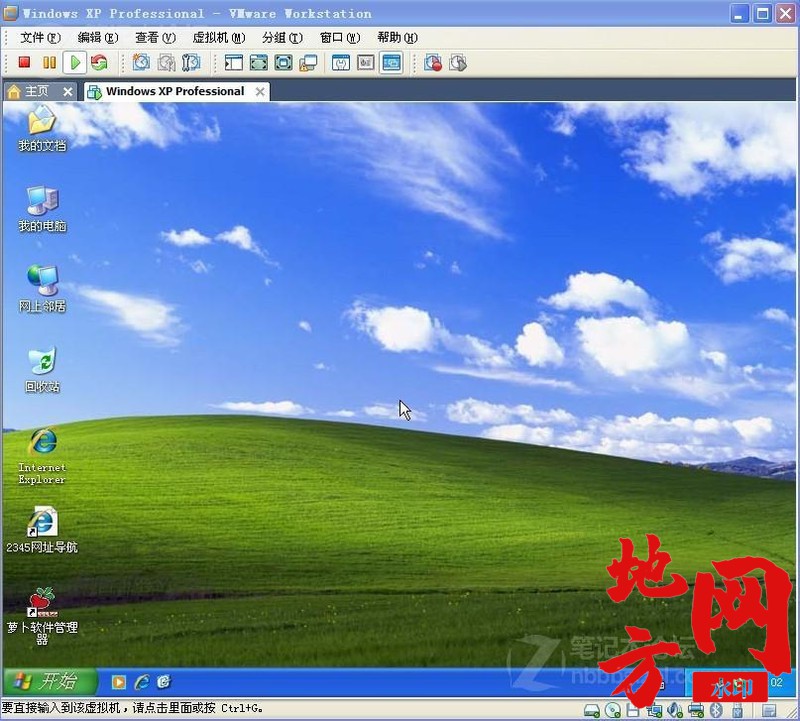Screen dimensions: 800x721
Task: Start recording with the red record icon
Action: [433, 62]
